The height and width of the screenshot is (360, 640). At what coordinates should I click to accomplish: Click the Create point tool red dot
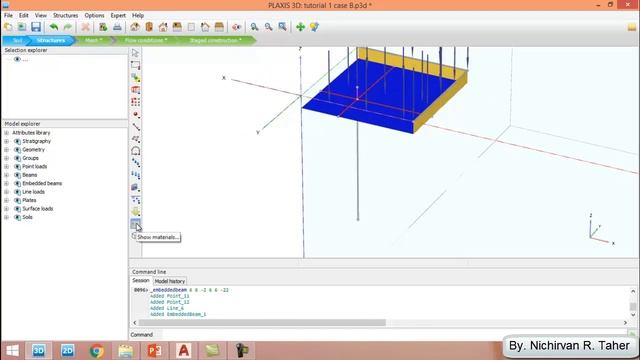click(136, 114)
